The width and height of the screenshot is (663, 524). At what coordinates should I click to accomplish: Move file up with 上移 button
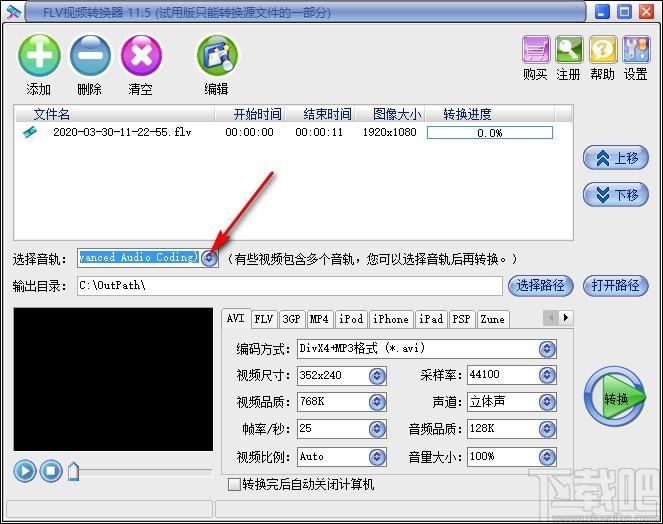click(616, 158)
